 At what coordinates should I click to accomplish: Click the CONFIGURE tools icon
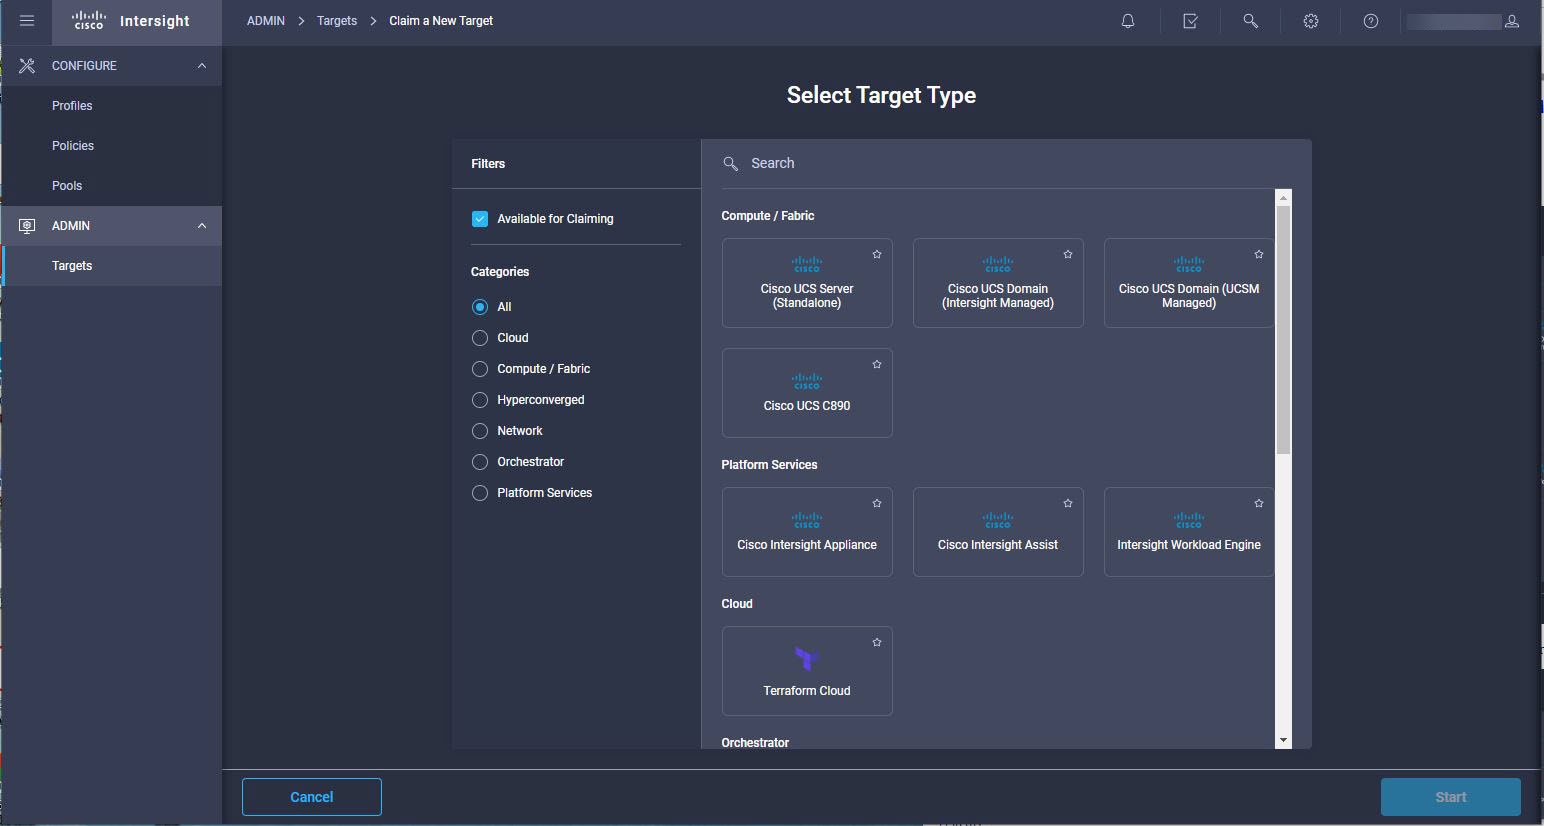pyautogui.click(x=27, y=65)
